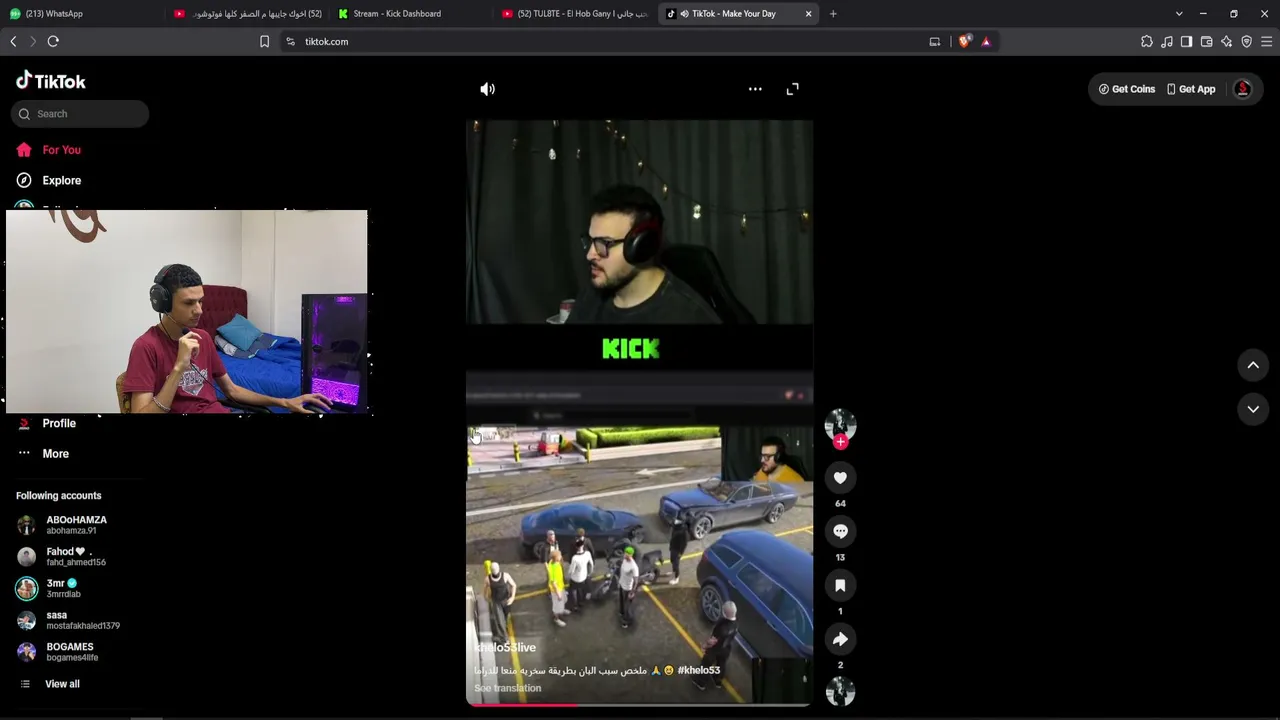1280x720 pixels.
Task: Click the Get Coins button
Action: pyautogui.click(x=1126, y=89)
